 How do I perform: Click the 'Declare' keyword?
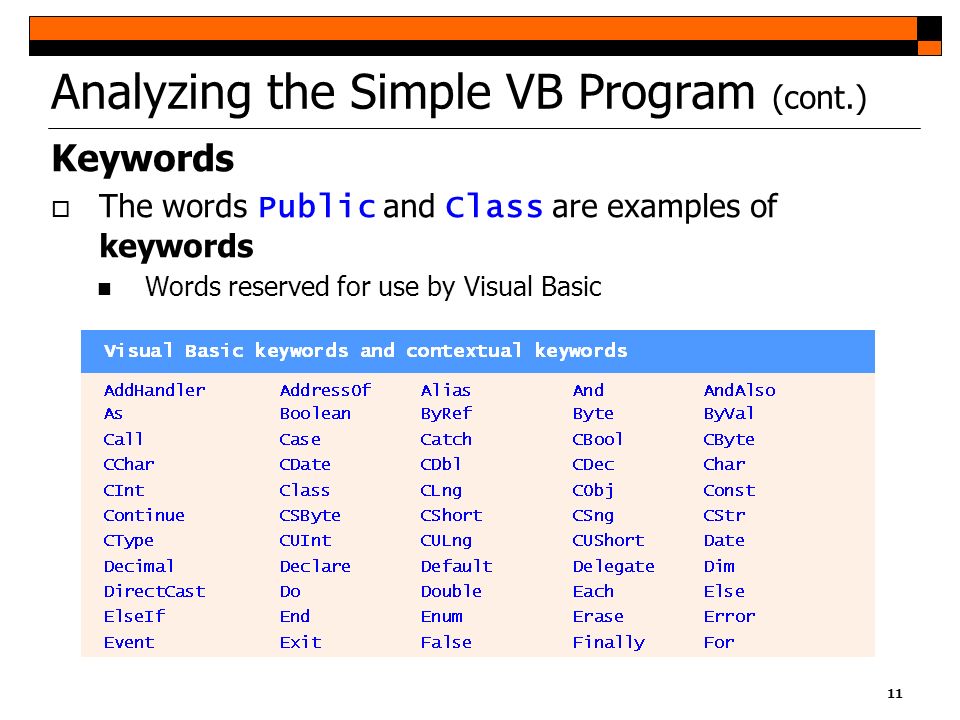[315, 566]
